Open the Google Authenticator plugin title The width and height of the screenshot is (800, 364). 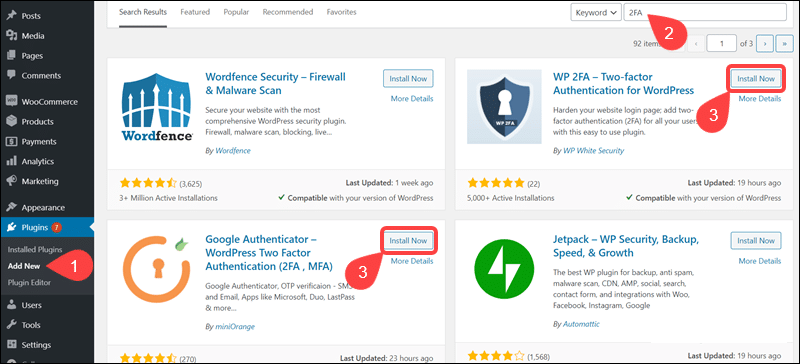tap(269, 253)
